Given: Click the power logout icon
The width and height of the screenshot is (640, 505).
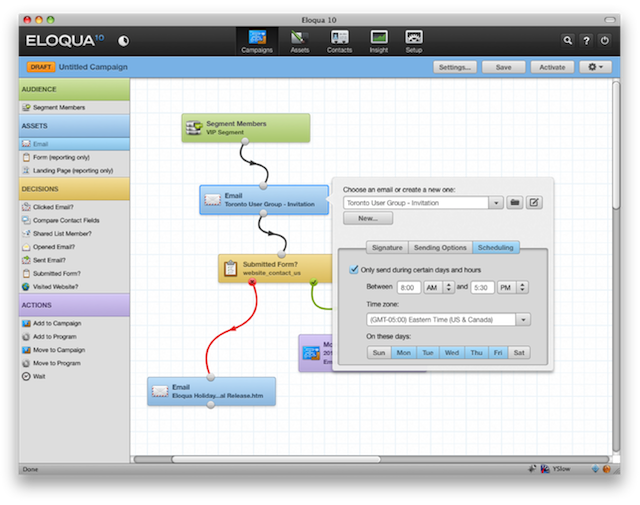Looking at the screenshot, I should coord(604,40).
